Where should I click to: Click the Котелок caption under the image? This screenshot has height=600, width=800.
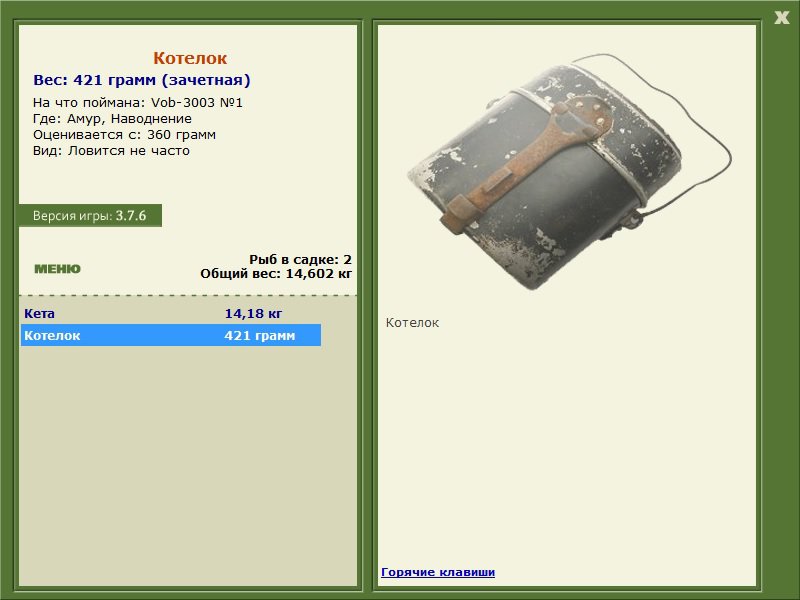412,323
